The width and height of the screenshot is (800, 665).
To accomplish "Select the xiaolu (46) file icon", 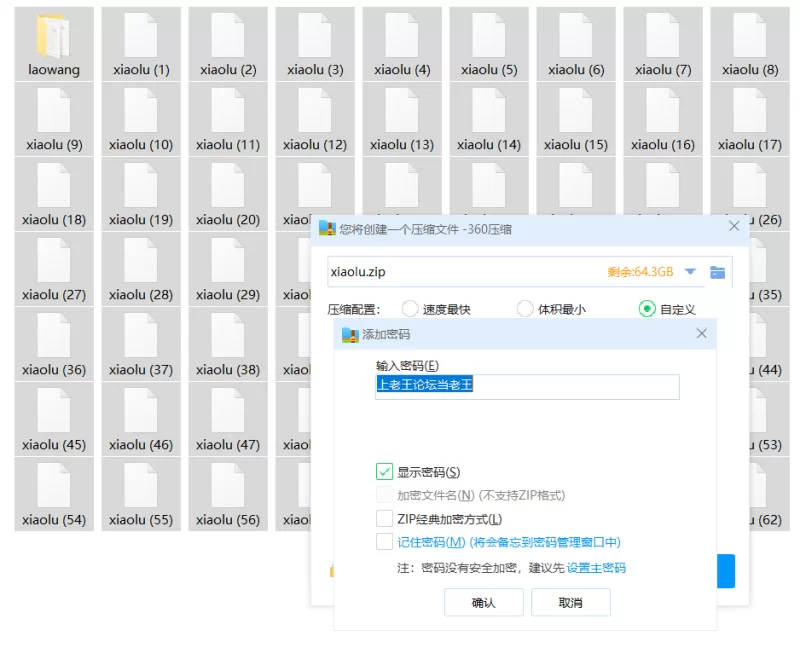I will [x=141, y=411].
